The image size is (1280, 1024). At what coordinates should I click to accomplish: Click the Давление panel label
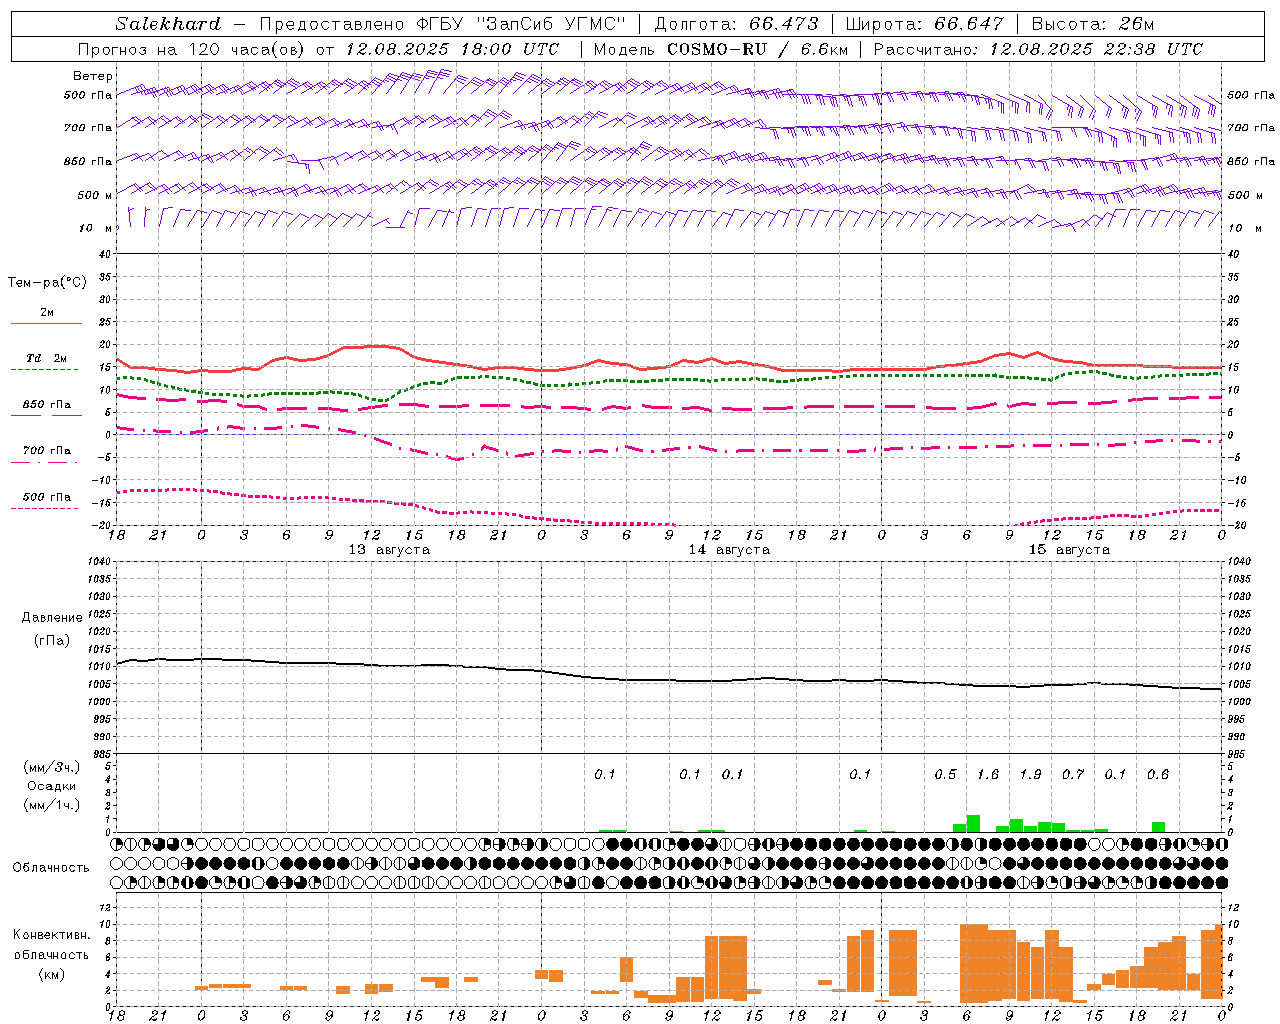pyautogui.click(x=52, y=618)
